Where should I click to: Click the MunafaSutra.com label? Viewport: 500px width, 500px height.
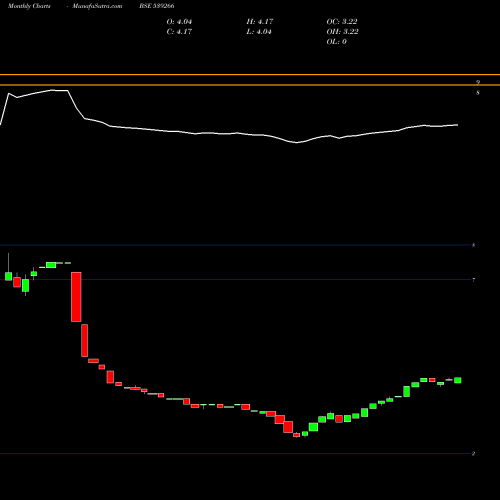click(97, 6)
